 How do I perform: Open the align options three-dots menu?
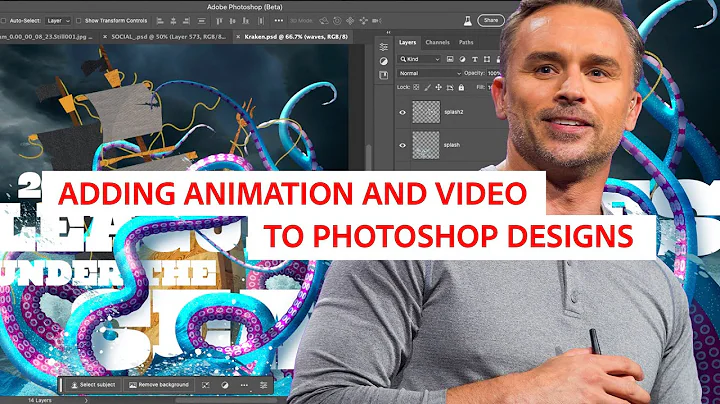tap(279, 21)
